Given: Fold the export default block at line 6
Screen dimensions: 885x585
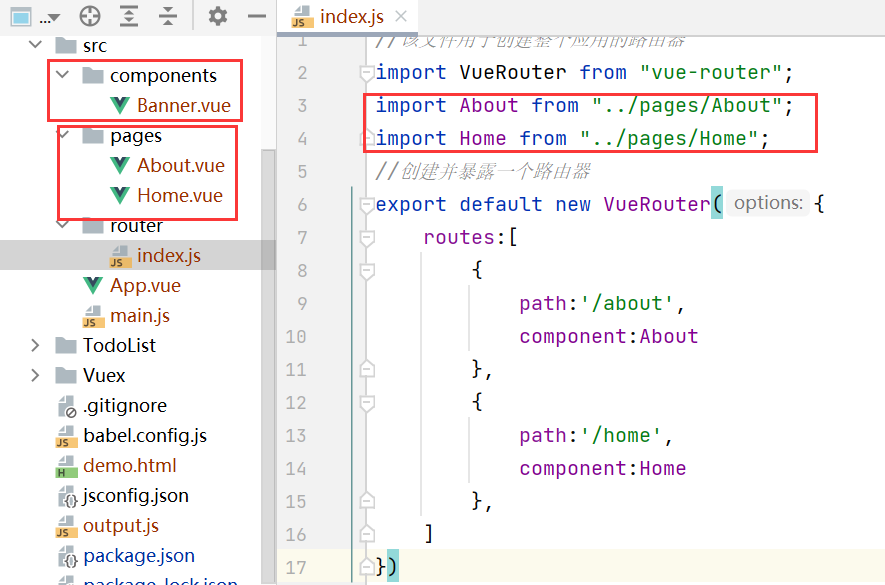Looking at the screenshot, I should pyautogui.click(x=367, y=204).
